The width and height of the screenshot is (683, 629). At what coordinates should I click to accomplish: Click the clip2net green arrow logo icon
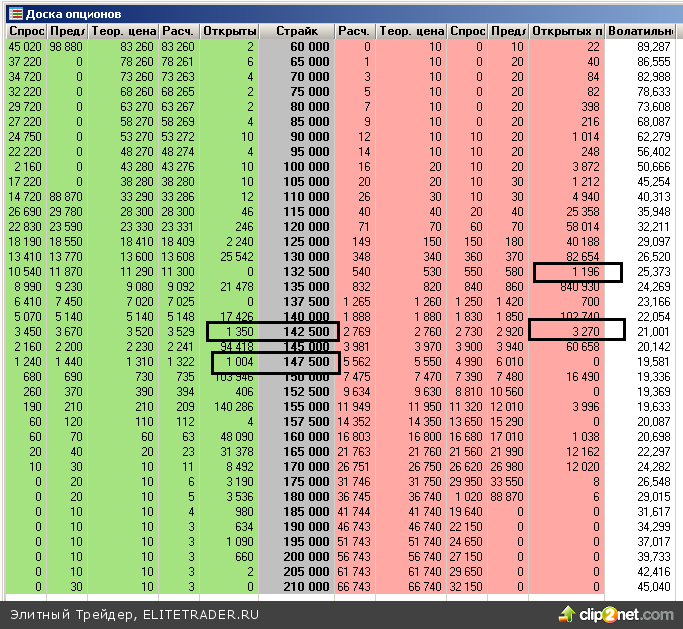click(568, 612)
